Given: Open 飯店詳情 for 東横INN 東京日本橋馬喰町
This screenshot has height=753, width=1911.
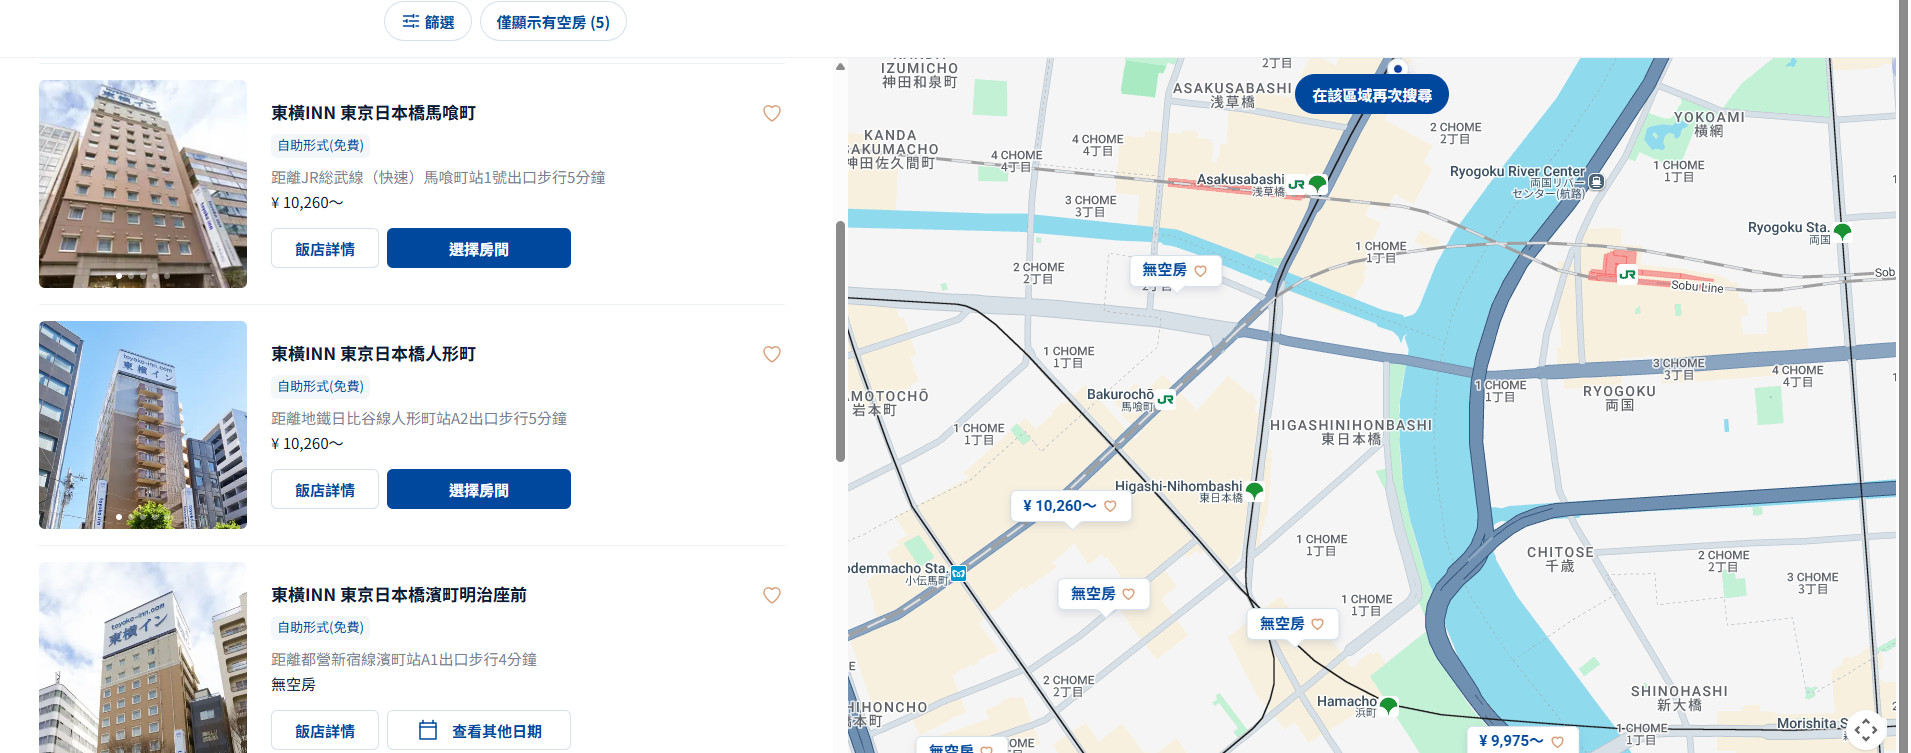Looking at the screenshot, I should click(324, 249).
